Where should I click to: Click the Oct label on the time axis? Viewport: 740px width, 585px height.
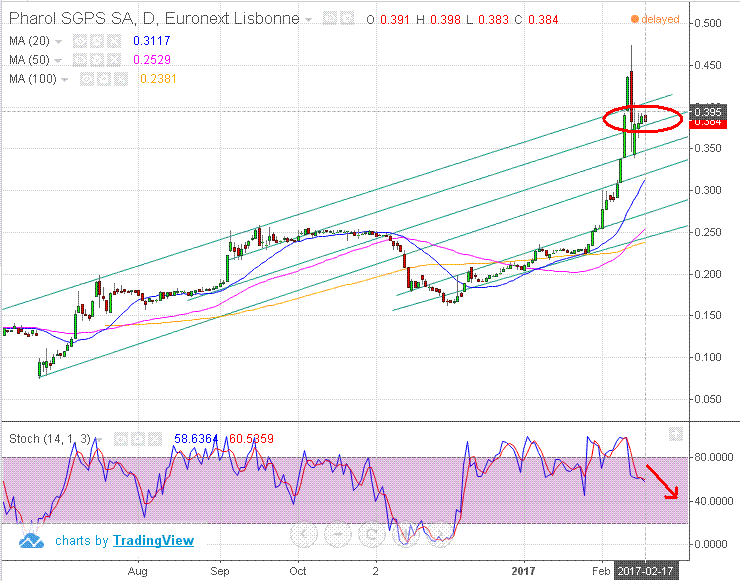pyautogui.click(x=298, y=571)
